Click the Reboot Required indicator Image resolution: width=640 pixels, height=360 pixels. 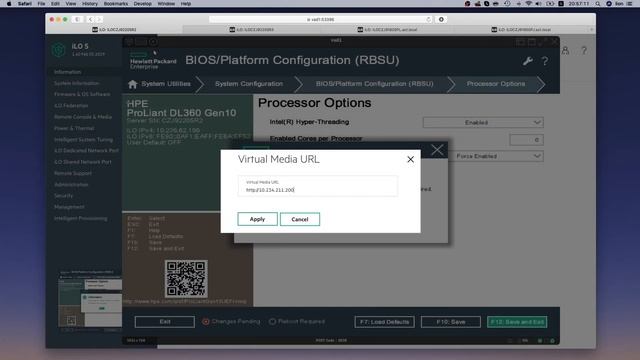[x=297, y=322]
